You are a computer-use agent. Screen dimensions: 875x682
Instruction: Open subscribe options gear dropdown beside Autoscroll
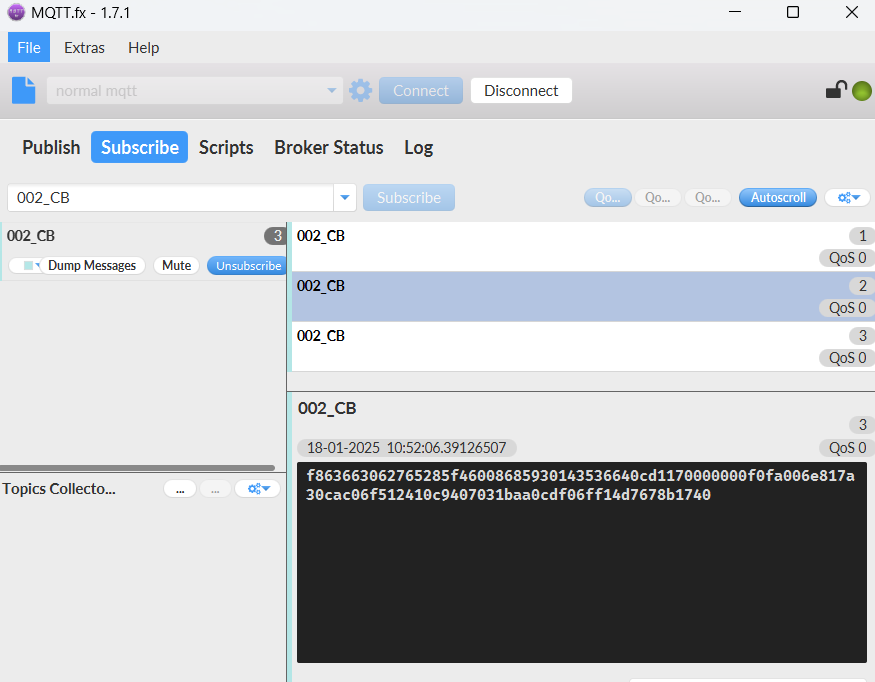click(847, 198)
